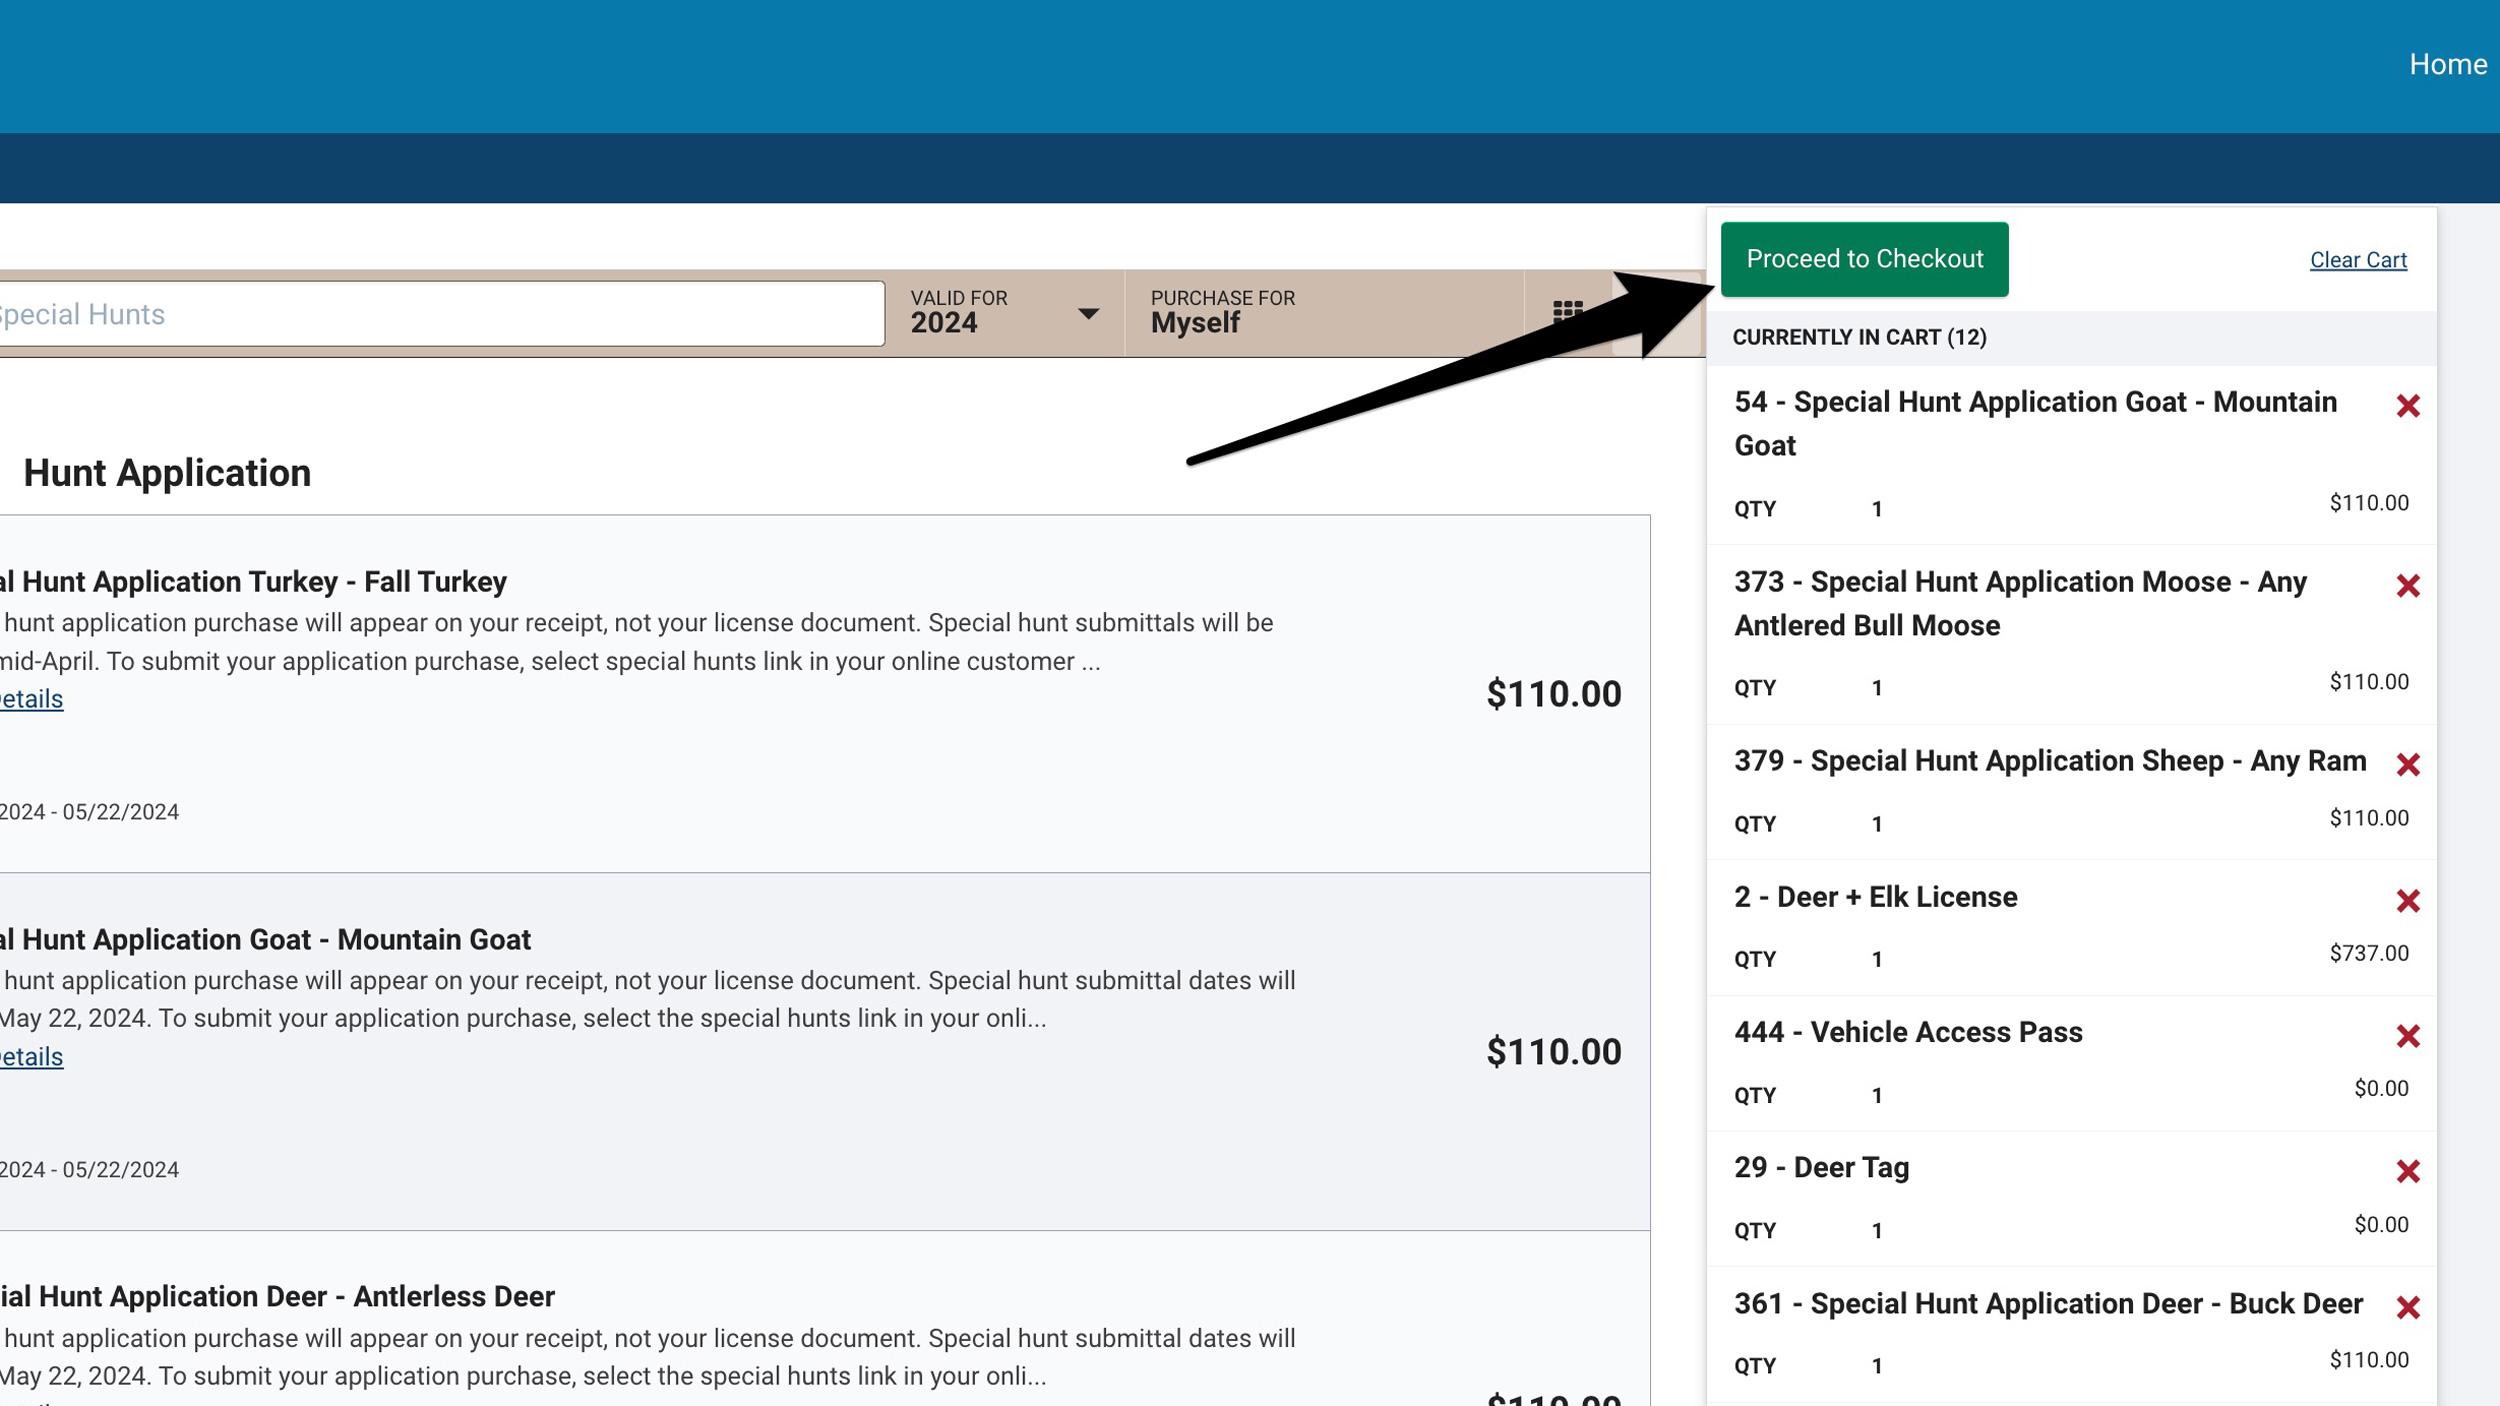Viewport: 2500px width, 1406px height.
Task: Remove the Buck Deer application from cart
Action: click(x=2410, y=1305)
